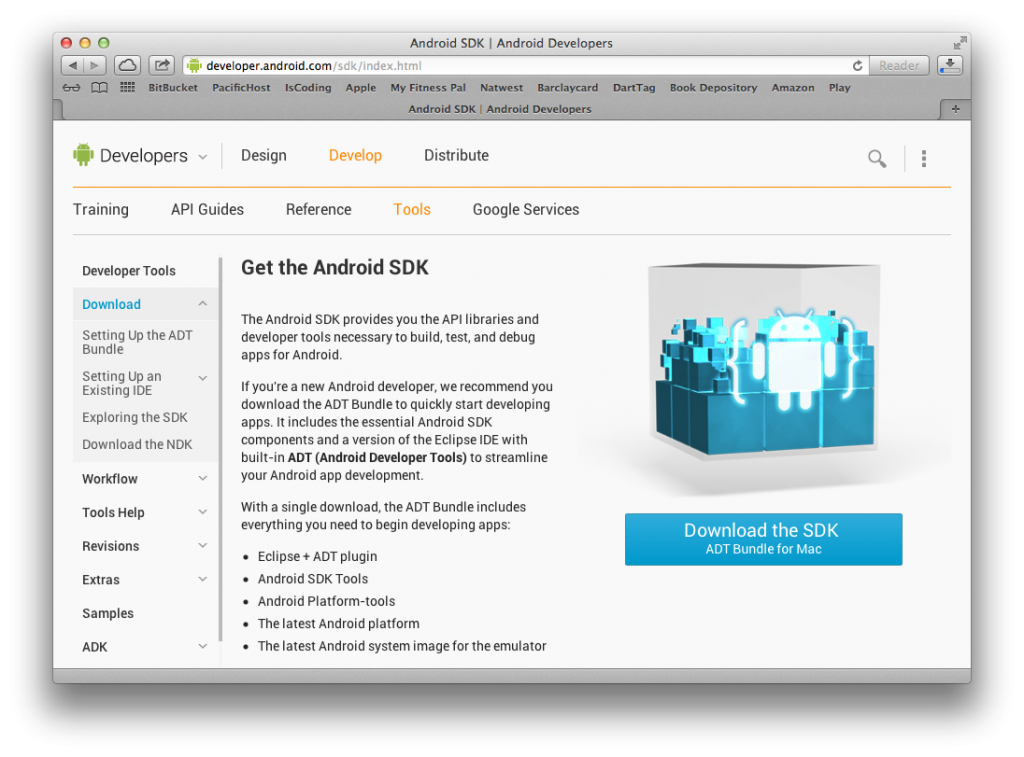The height and width of the screenshot is (757, 1024).
Task: Expand the Extras section chevron
Action: [x=202, y=579]
